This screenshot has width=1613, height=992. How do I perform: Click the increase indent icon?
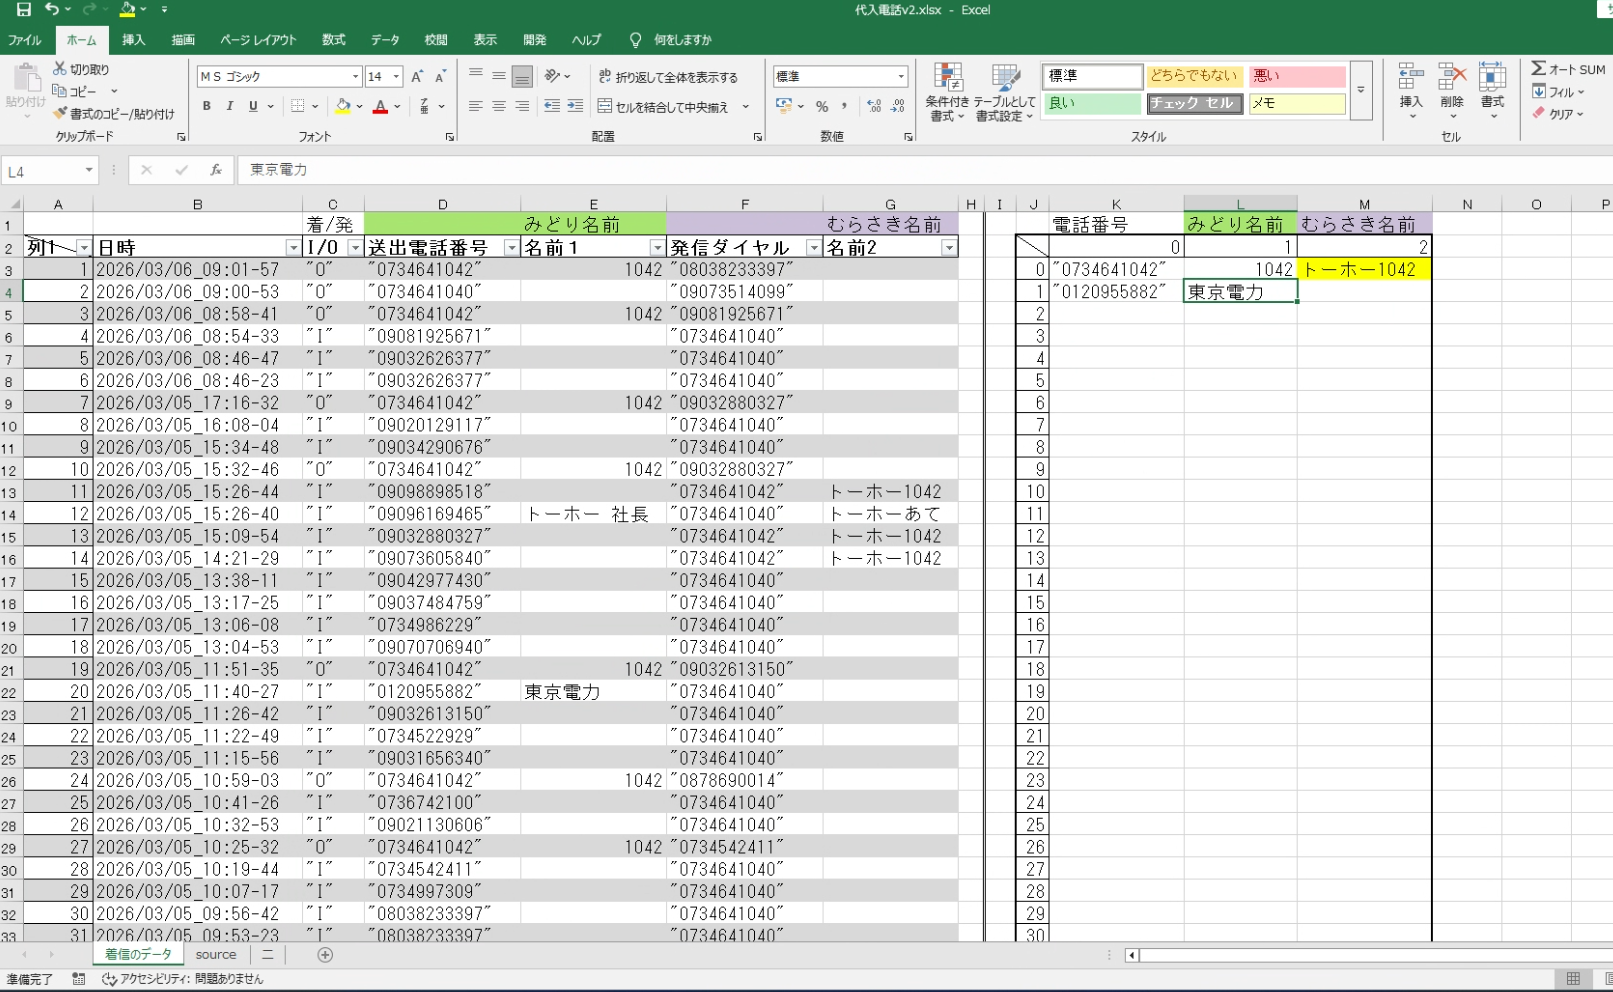click(x=575, y=106)
